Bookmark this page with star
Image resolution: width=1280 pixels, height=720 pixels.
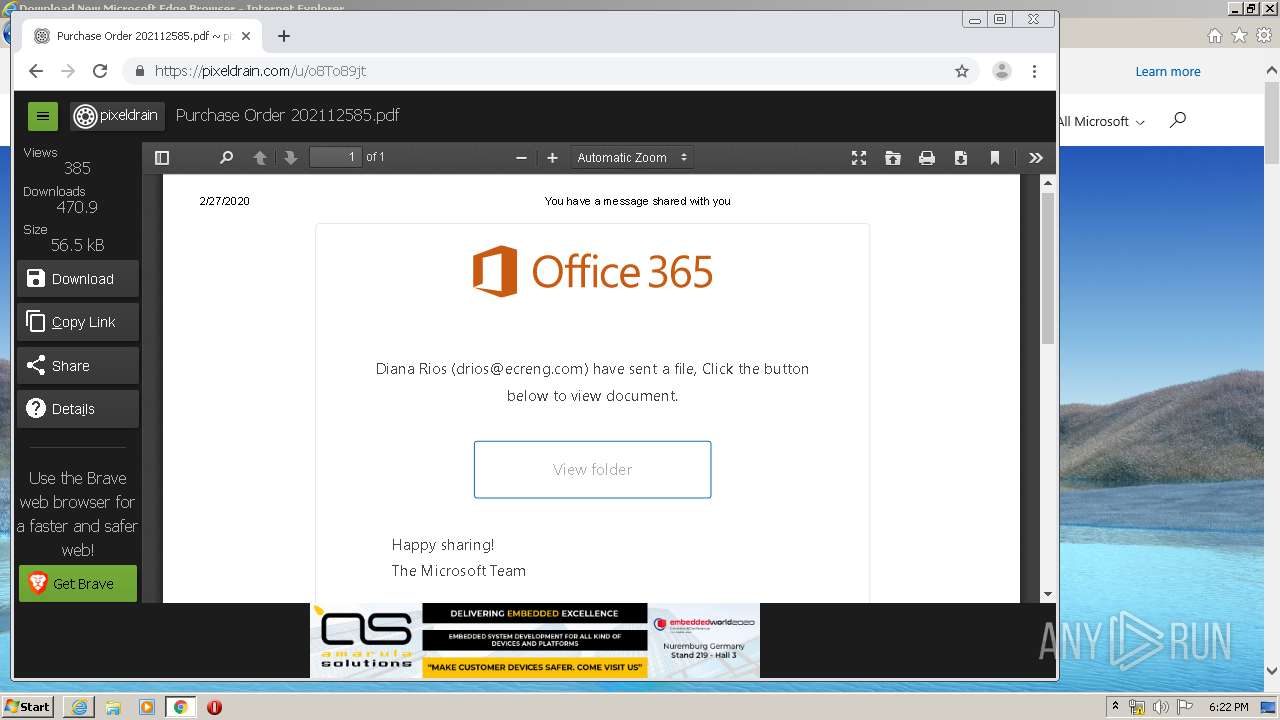[x=962, y=71]
